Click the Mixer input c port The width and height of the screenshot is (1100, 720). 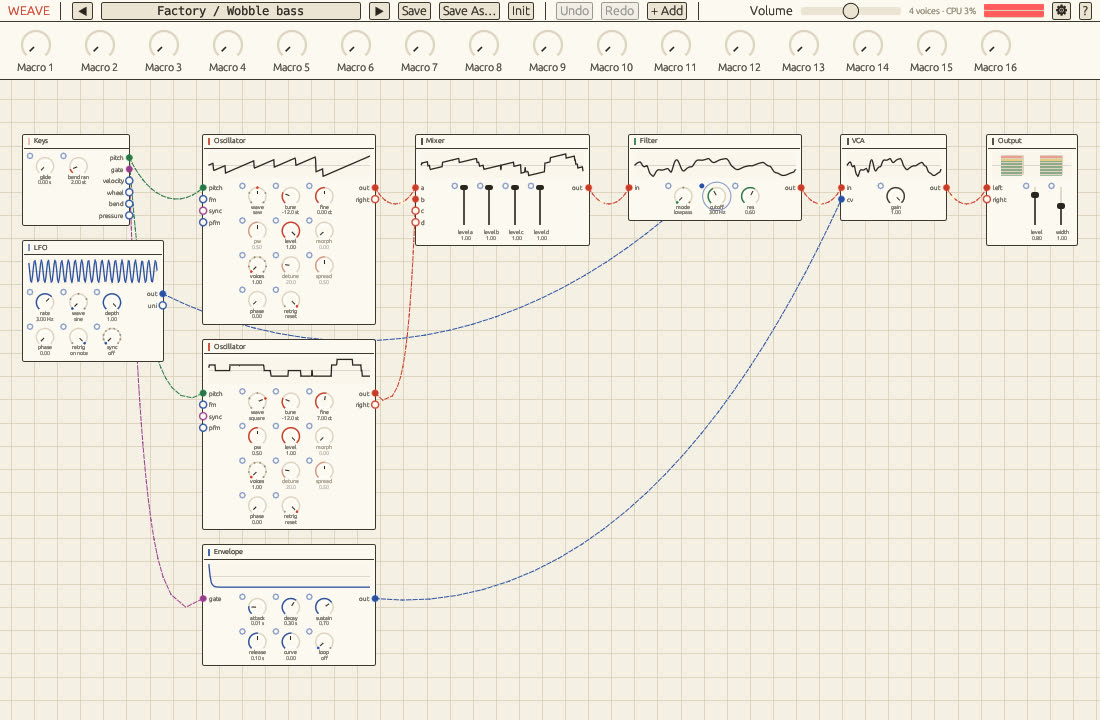(x=415, y=211)
